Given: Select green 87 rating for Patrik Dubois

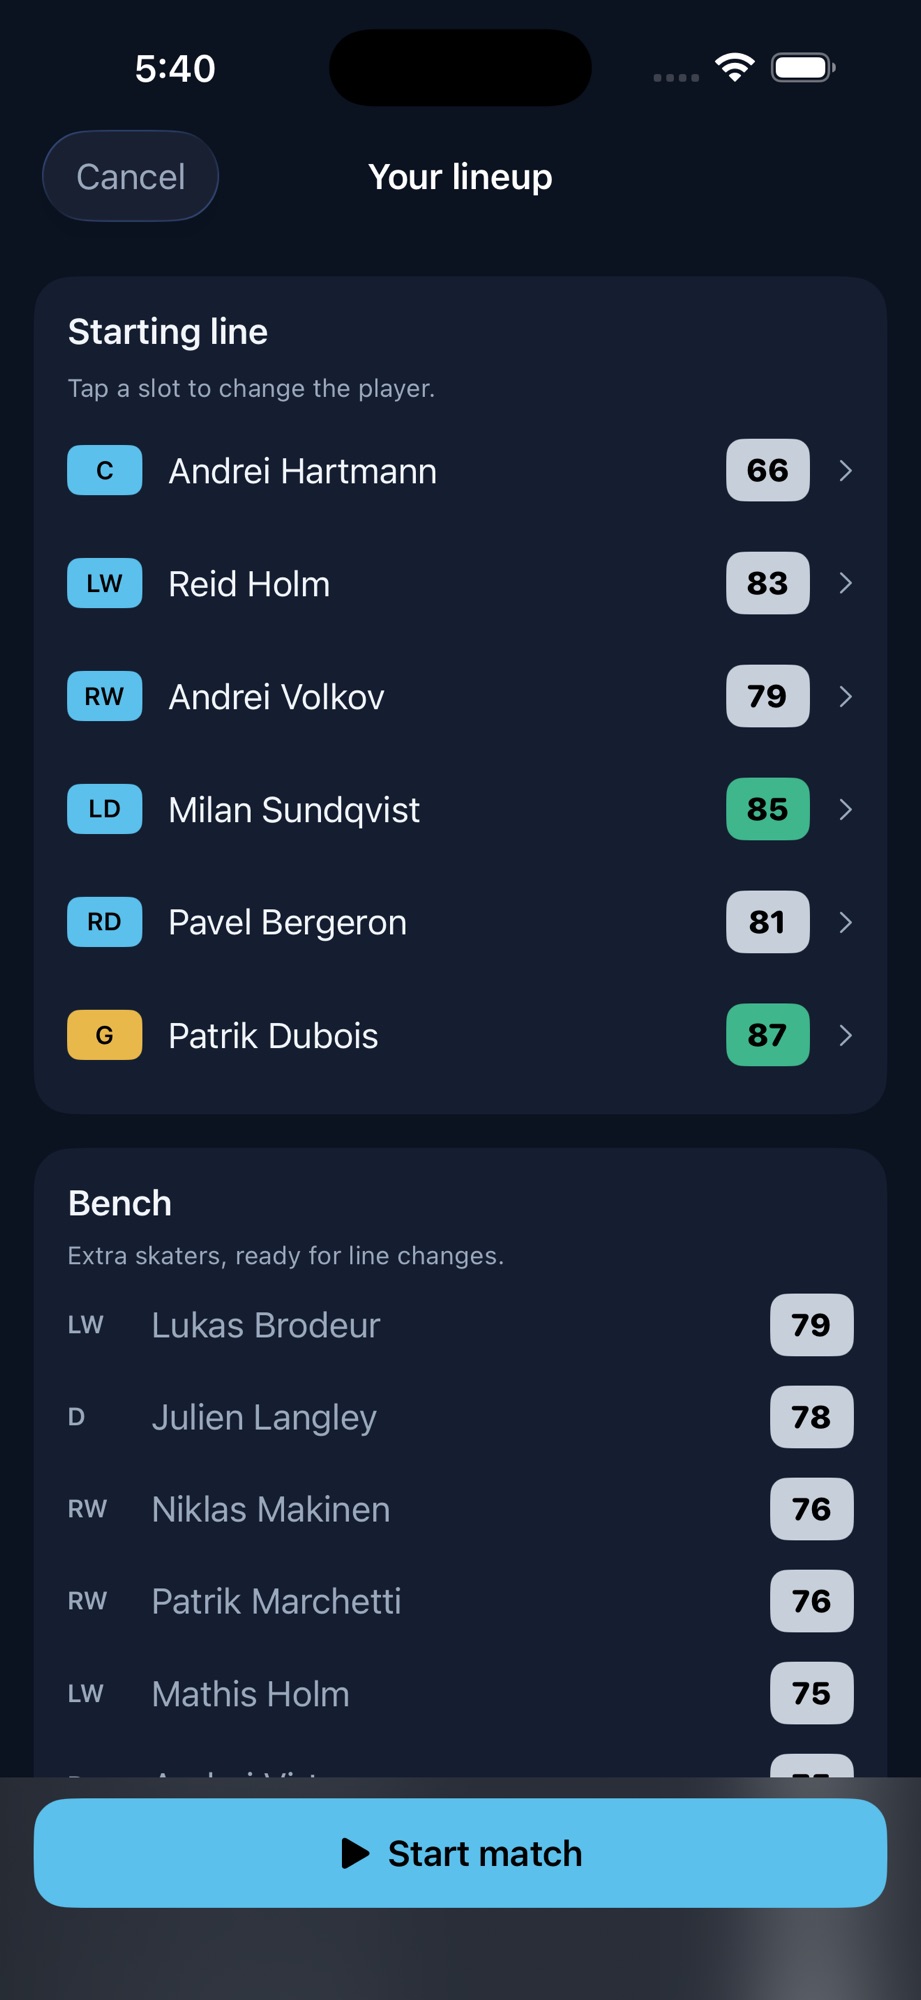Looking at the screenshot, I should tap(767, 1035).
